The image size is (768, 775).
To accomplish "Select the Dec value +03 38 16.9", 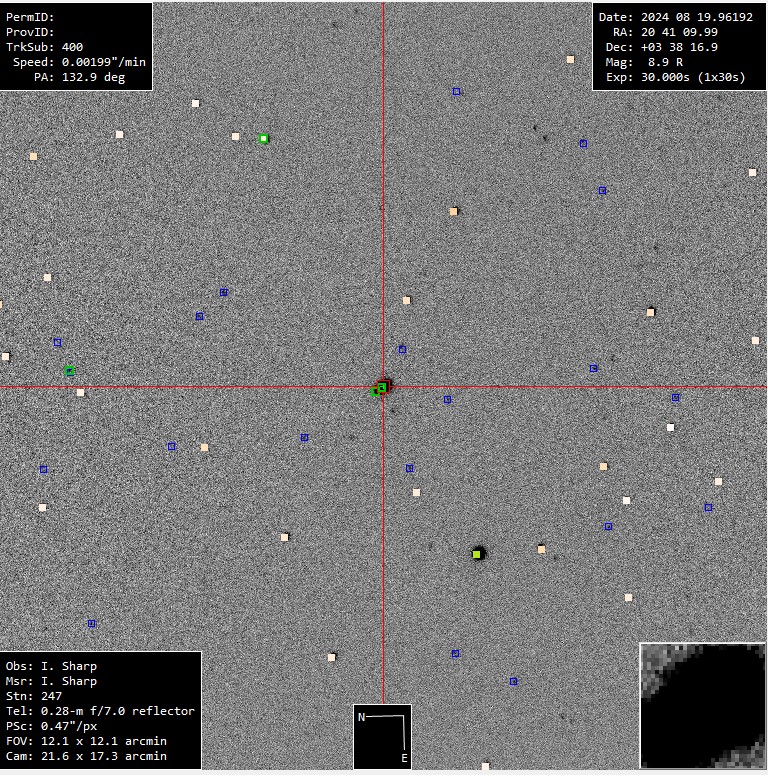I will [681, 47].
